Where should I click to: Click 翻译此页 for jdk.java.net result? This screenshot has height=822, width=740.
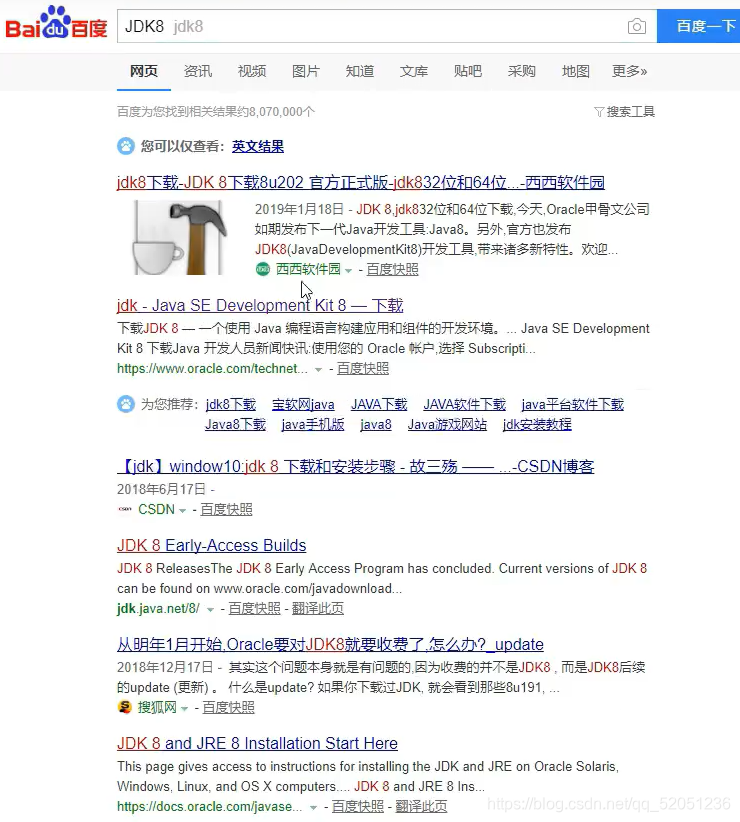(x=318, y=609)
